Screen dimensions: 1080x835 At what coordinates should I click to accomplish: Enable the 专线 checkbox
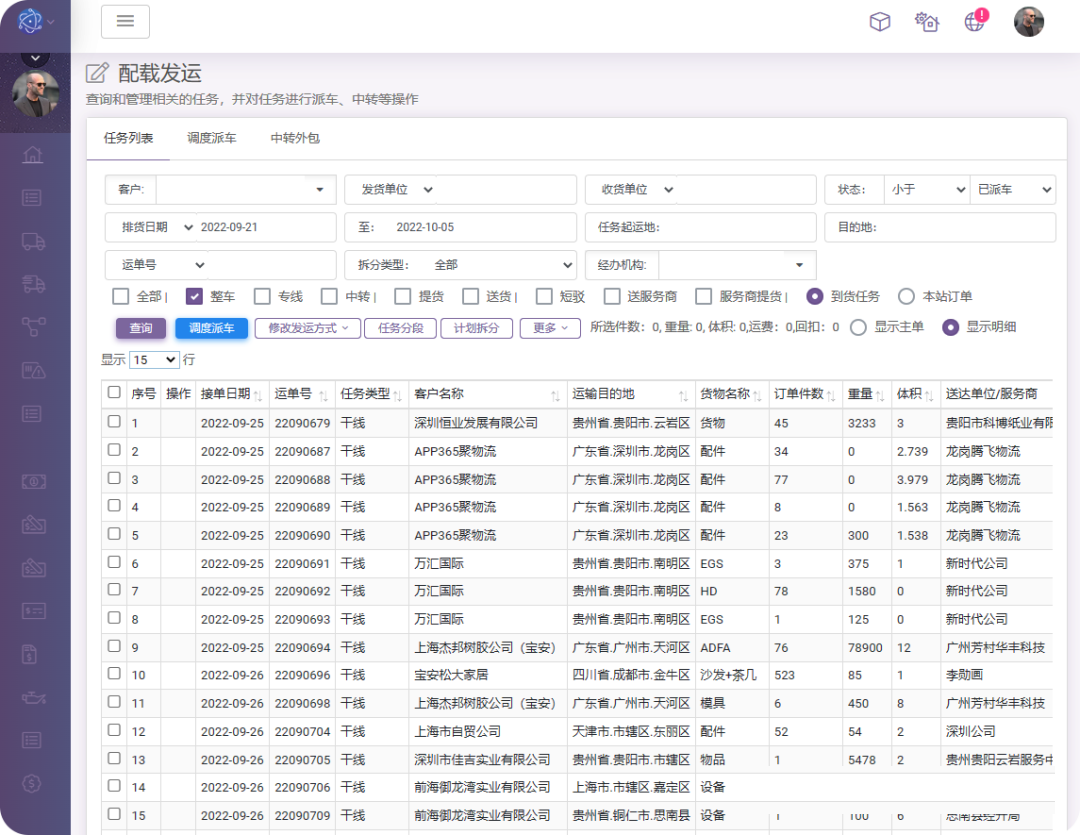pyautogui.click(x=262, y=296)
